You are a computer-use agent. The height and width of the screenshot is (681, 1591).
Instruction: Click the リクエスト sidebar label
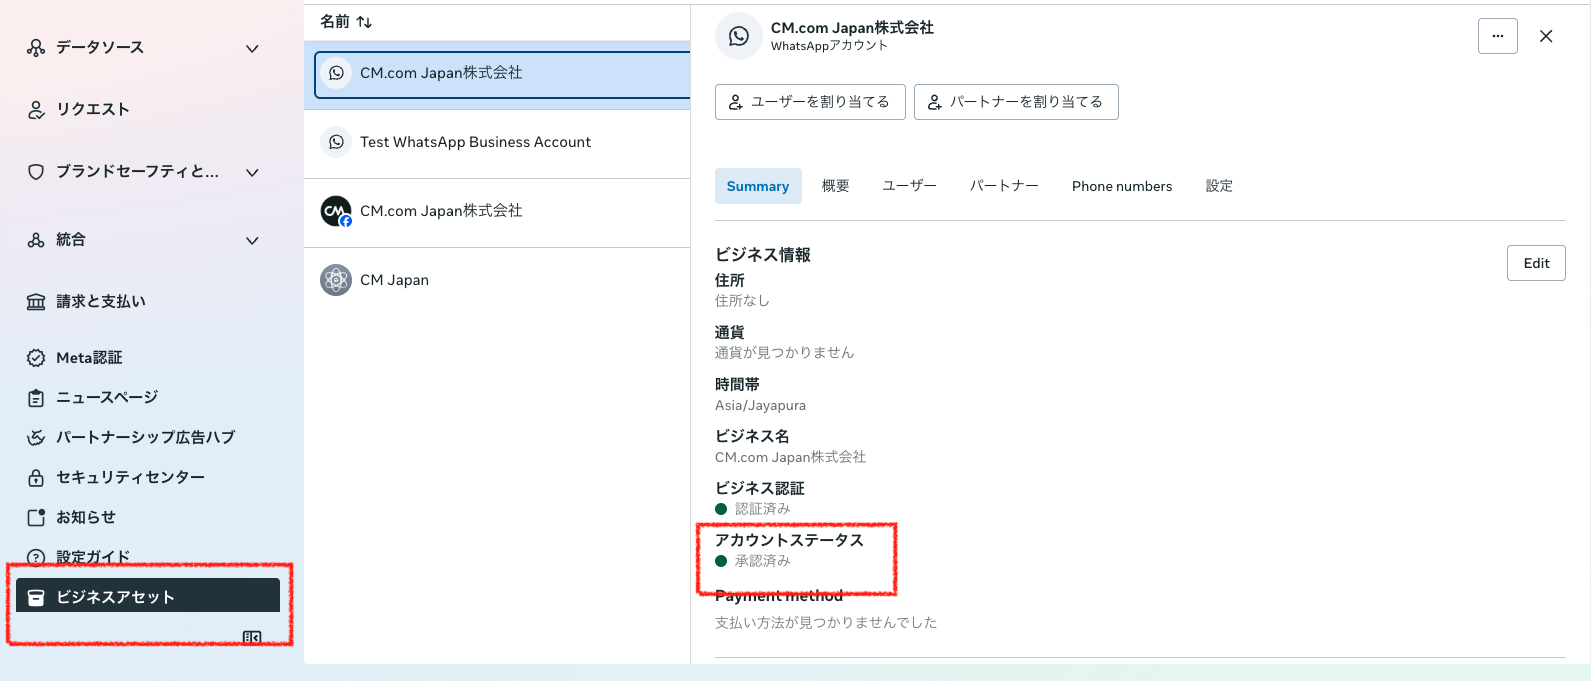click(x=93, y=110)
